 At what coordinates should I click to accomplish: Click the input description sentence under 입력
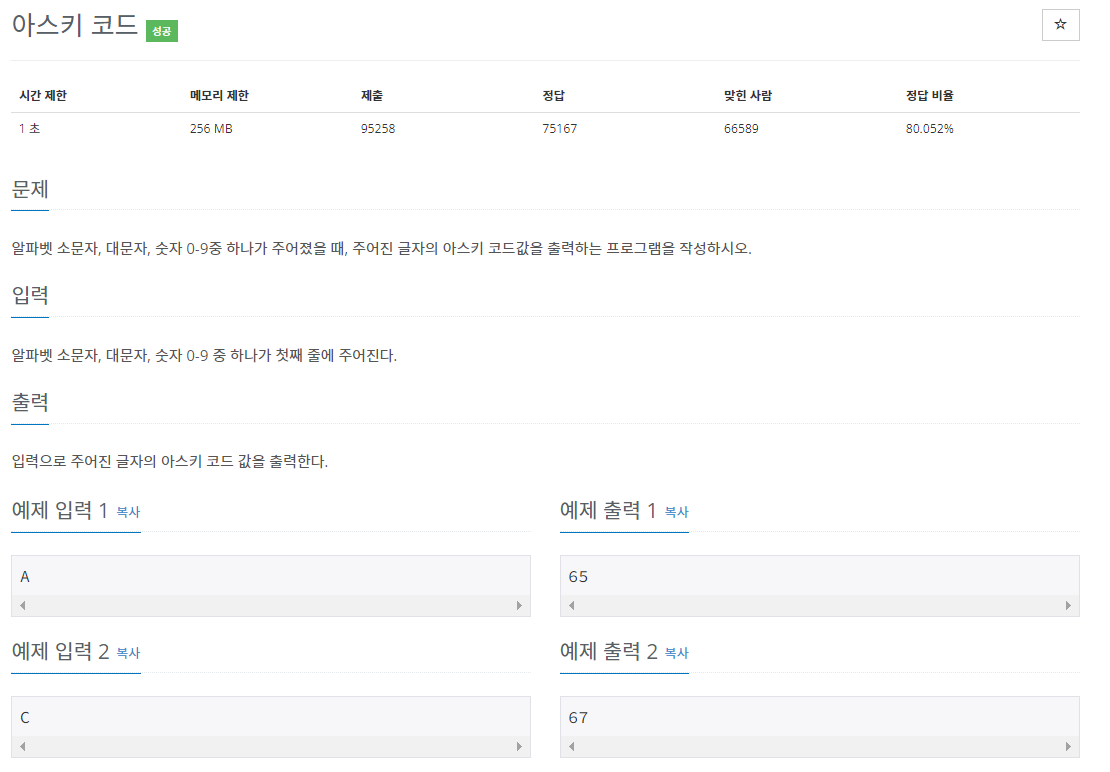click(204, 355)
